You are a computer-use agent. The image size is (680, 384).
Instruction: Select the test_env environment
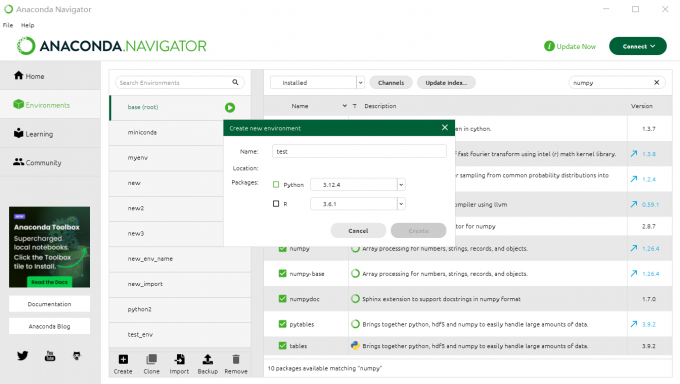(180, 335)
